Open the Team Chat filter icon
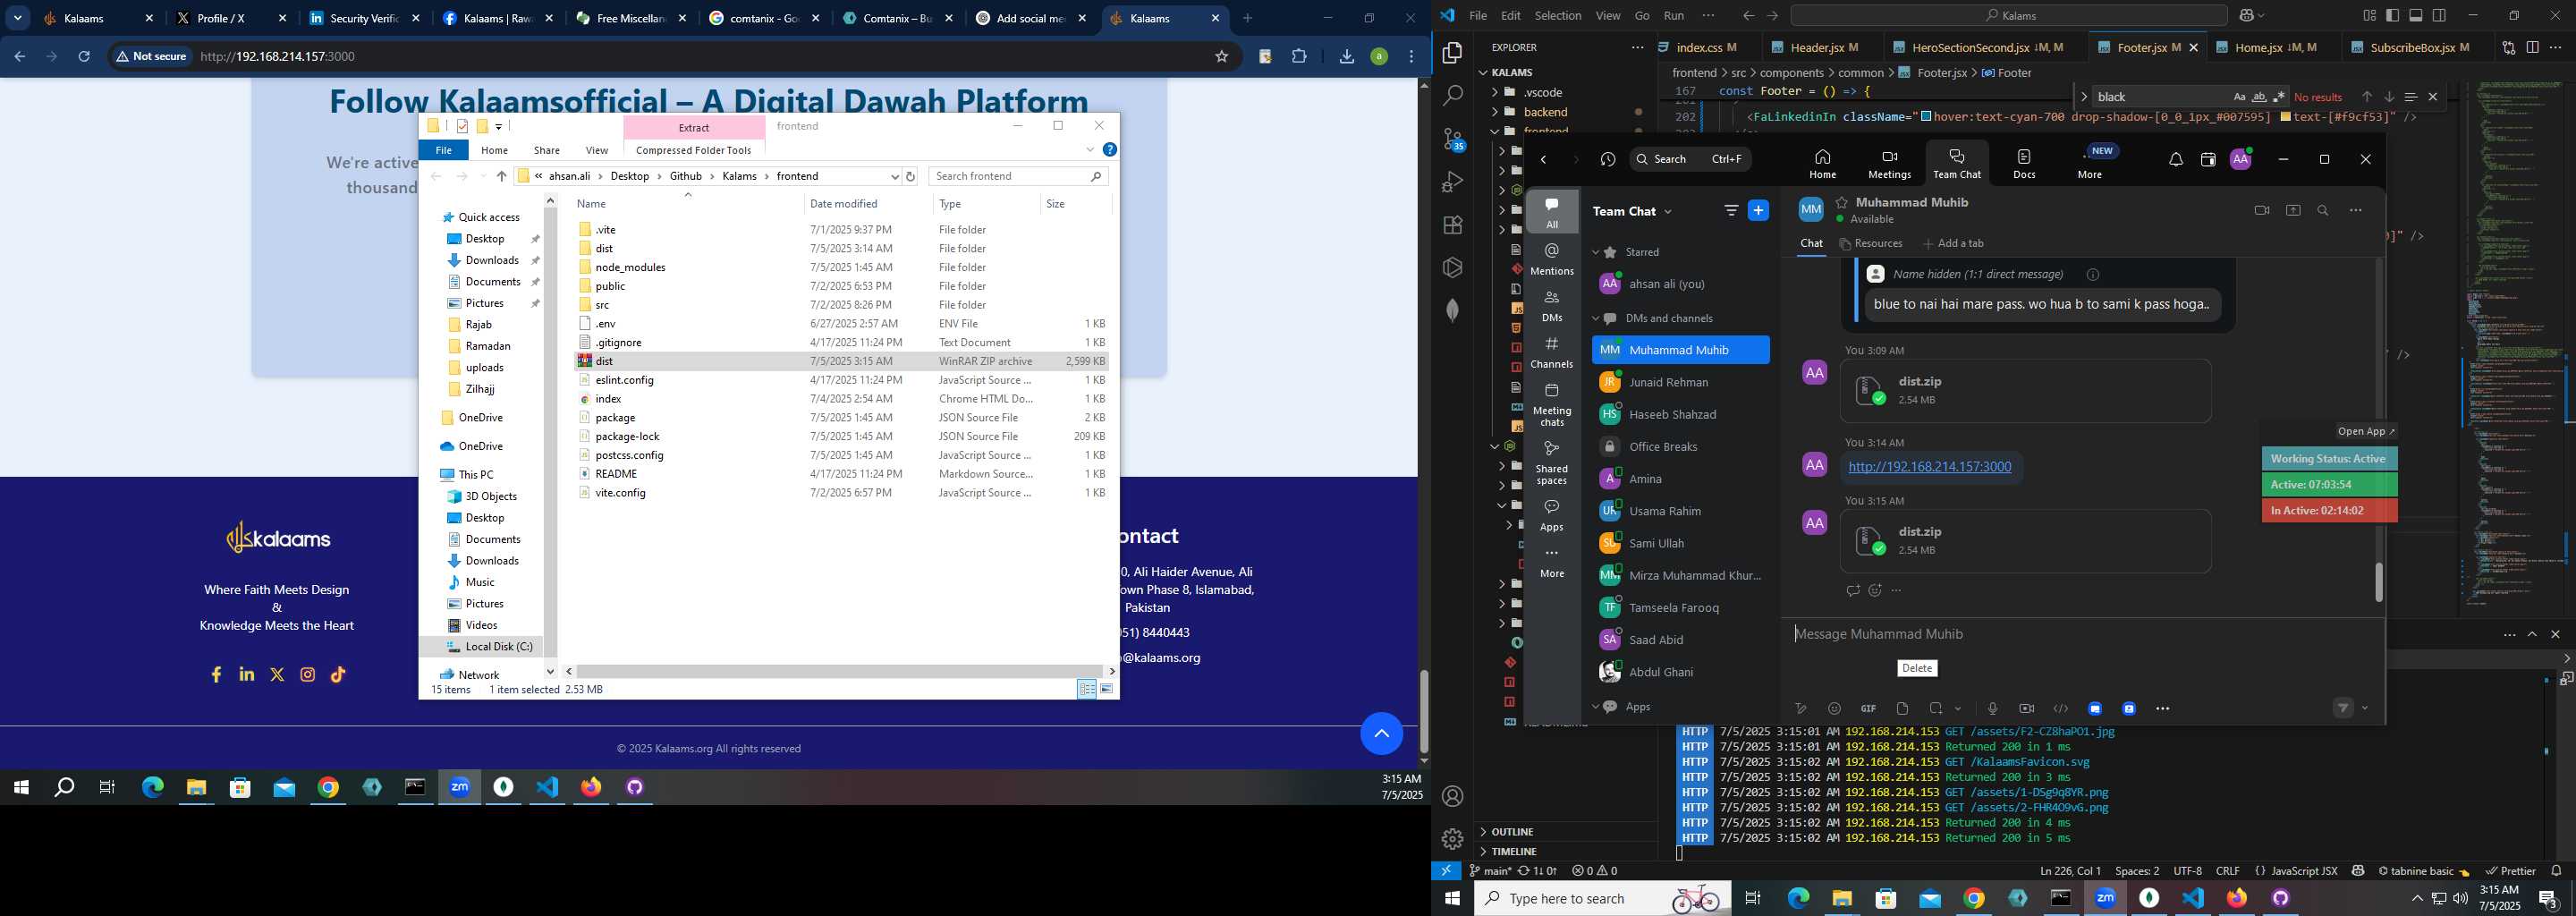The width and height of the screenshot is (2576, 916). 1731,211
